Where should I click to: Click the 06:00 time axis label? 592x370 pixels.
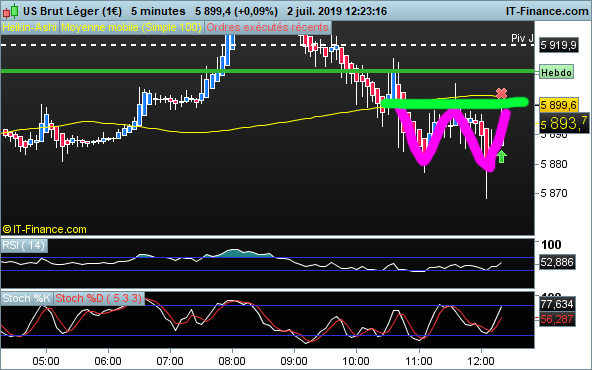pos(108,361)
